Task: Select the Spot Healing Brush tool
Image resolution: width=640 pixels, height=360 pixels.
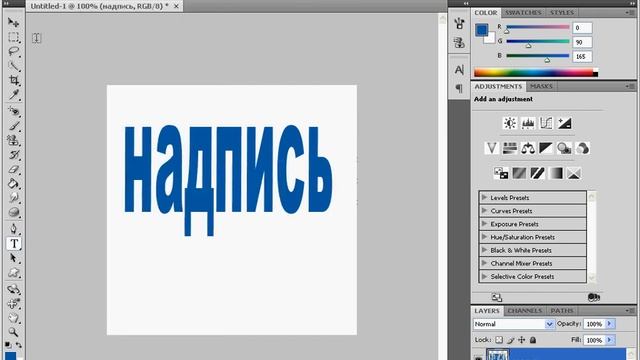Action: (13, 111)
